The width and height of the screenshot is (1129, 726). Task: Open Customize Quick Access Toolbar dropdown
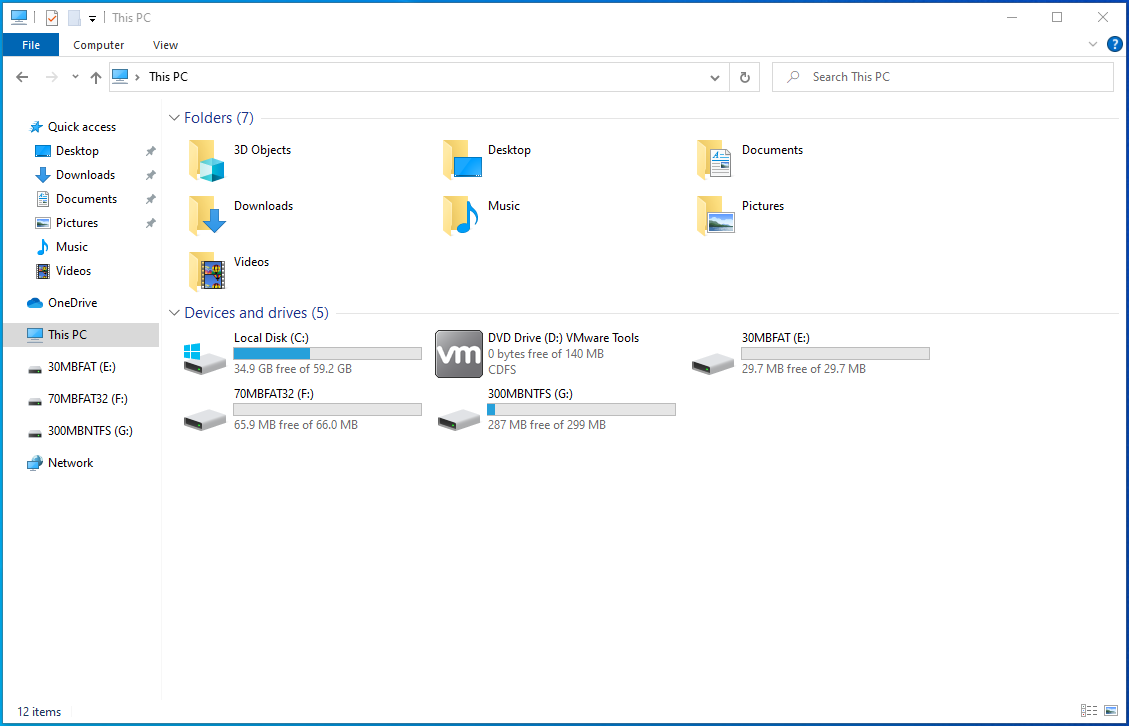pos(92,19)
